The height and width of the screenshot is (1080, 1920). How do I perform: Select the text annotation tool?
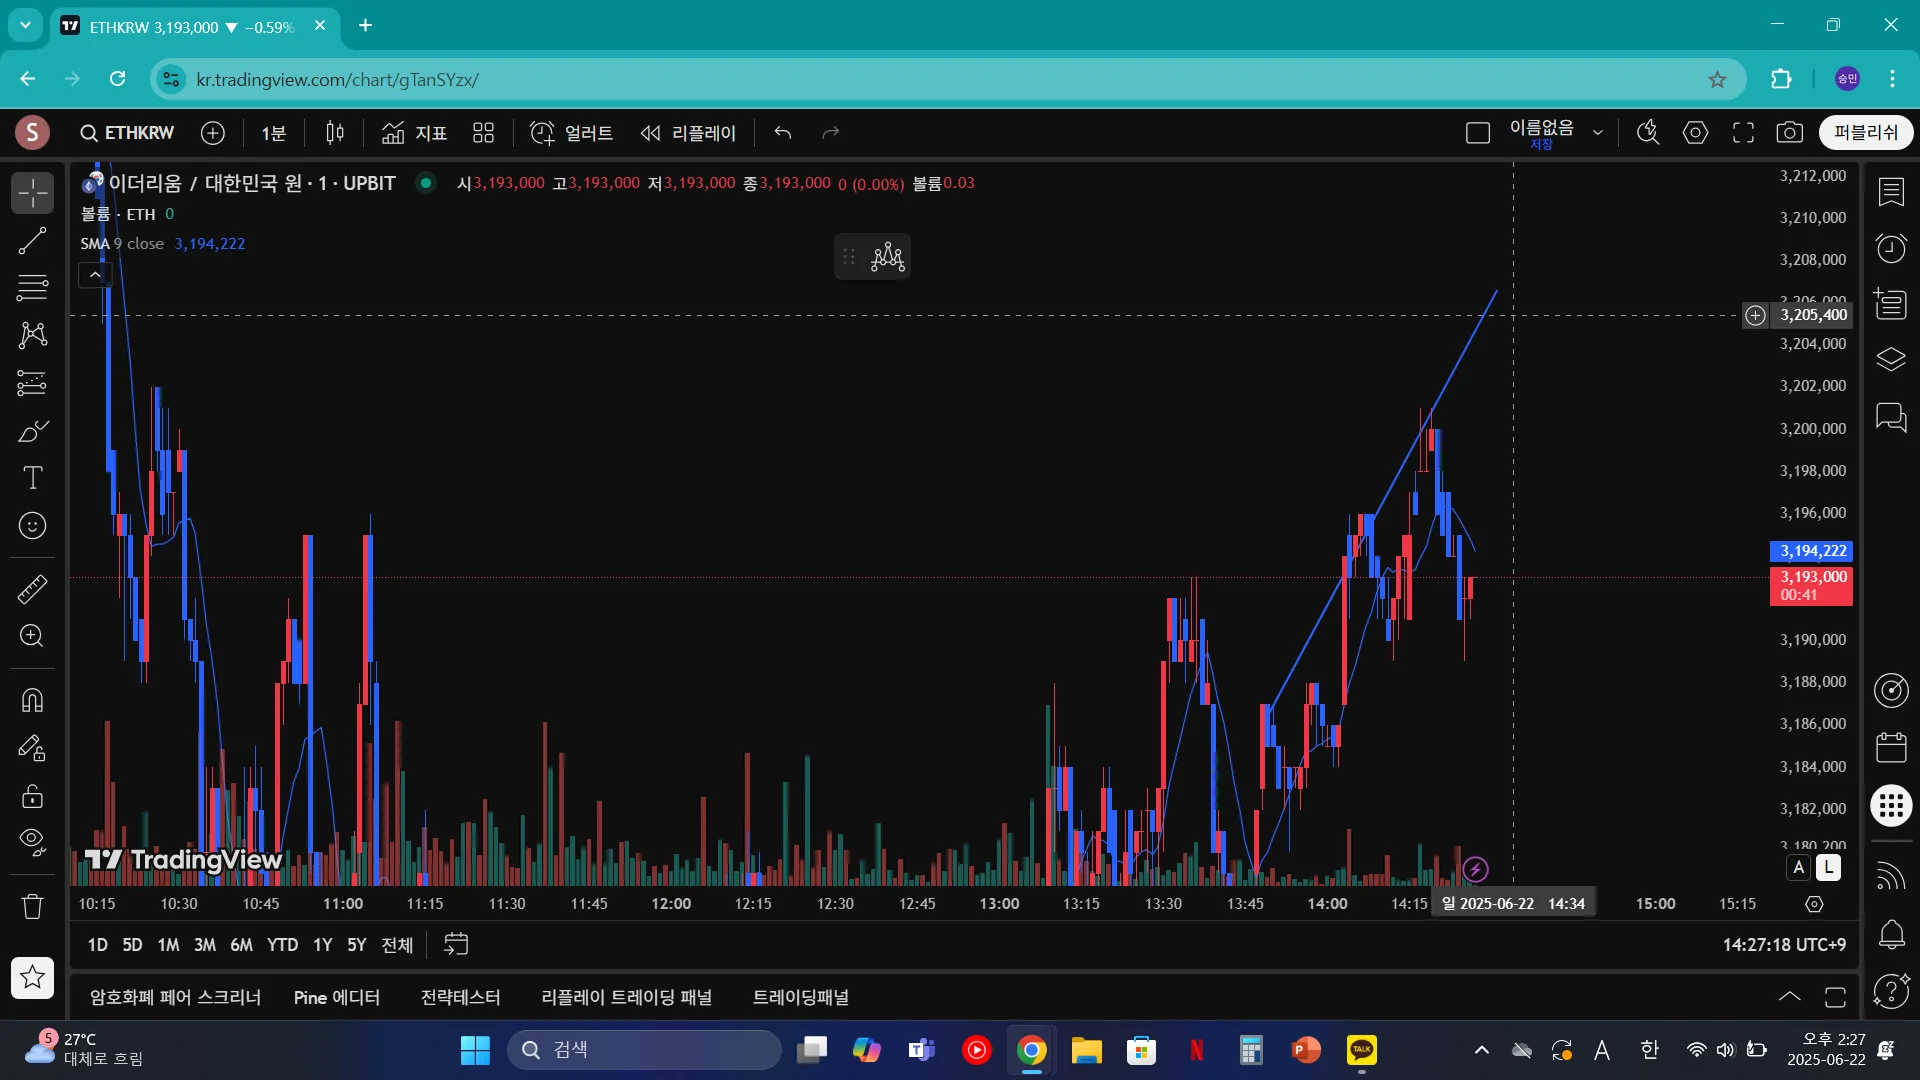32,478
